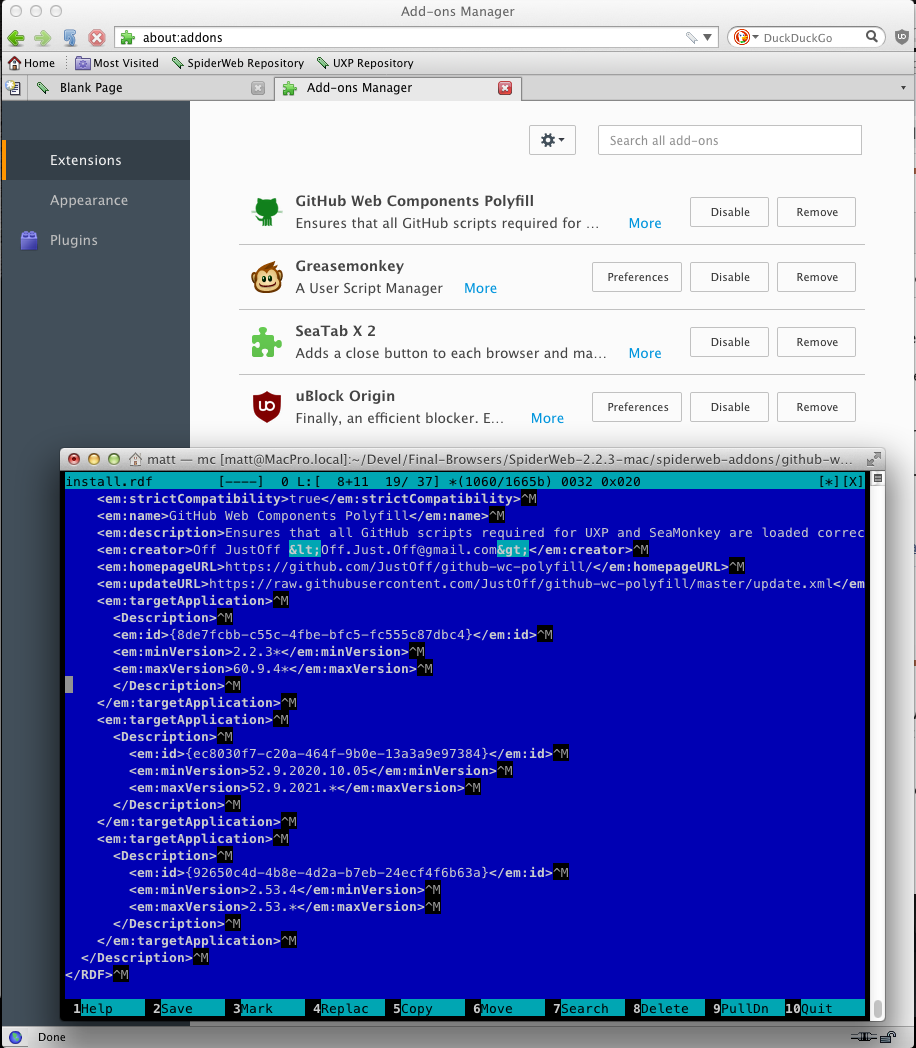Screen dimensions: 916x1048
Task: Click the Greasemonkey monkey icon
Action: click(267, 277)
